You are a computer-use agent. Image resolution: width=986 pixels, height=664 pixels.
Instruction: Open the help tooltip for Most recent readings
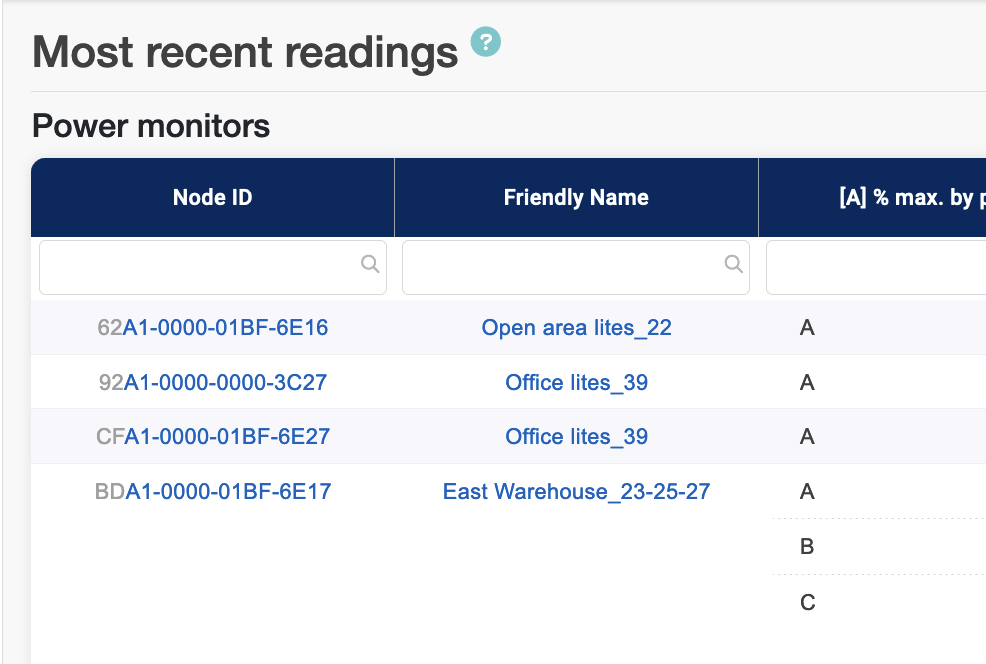coord(486,42)
